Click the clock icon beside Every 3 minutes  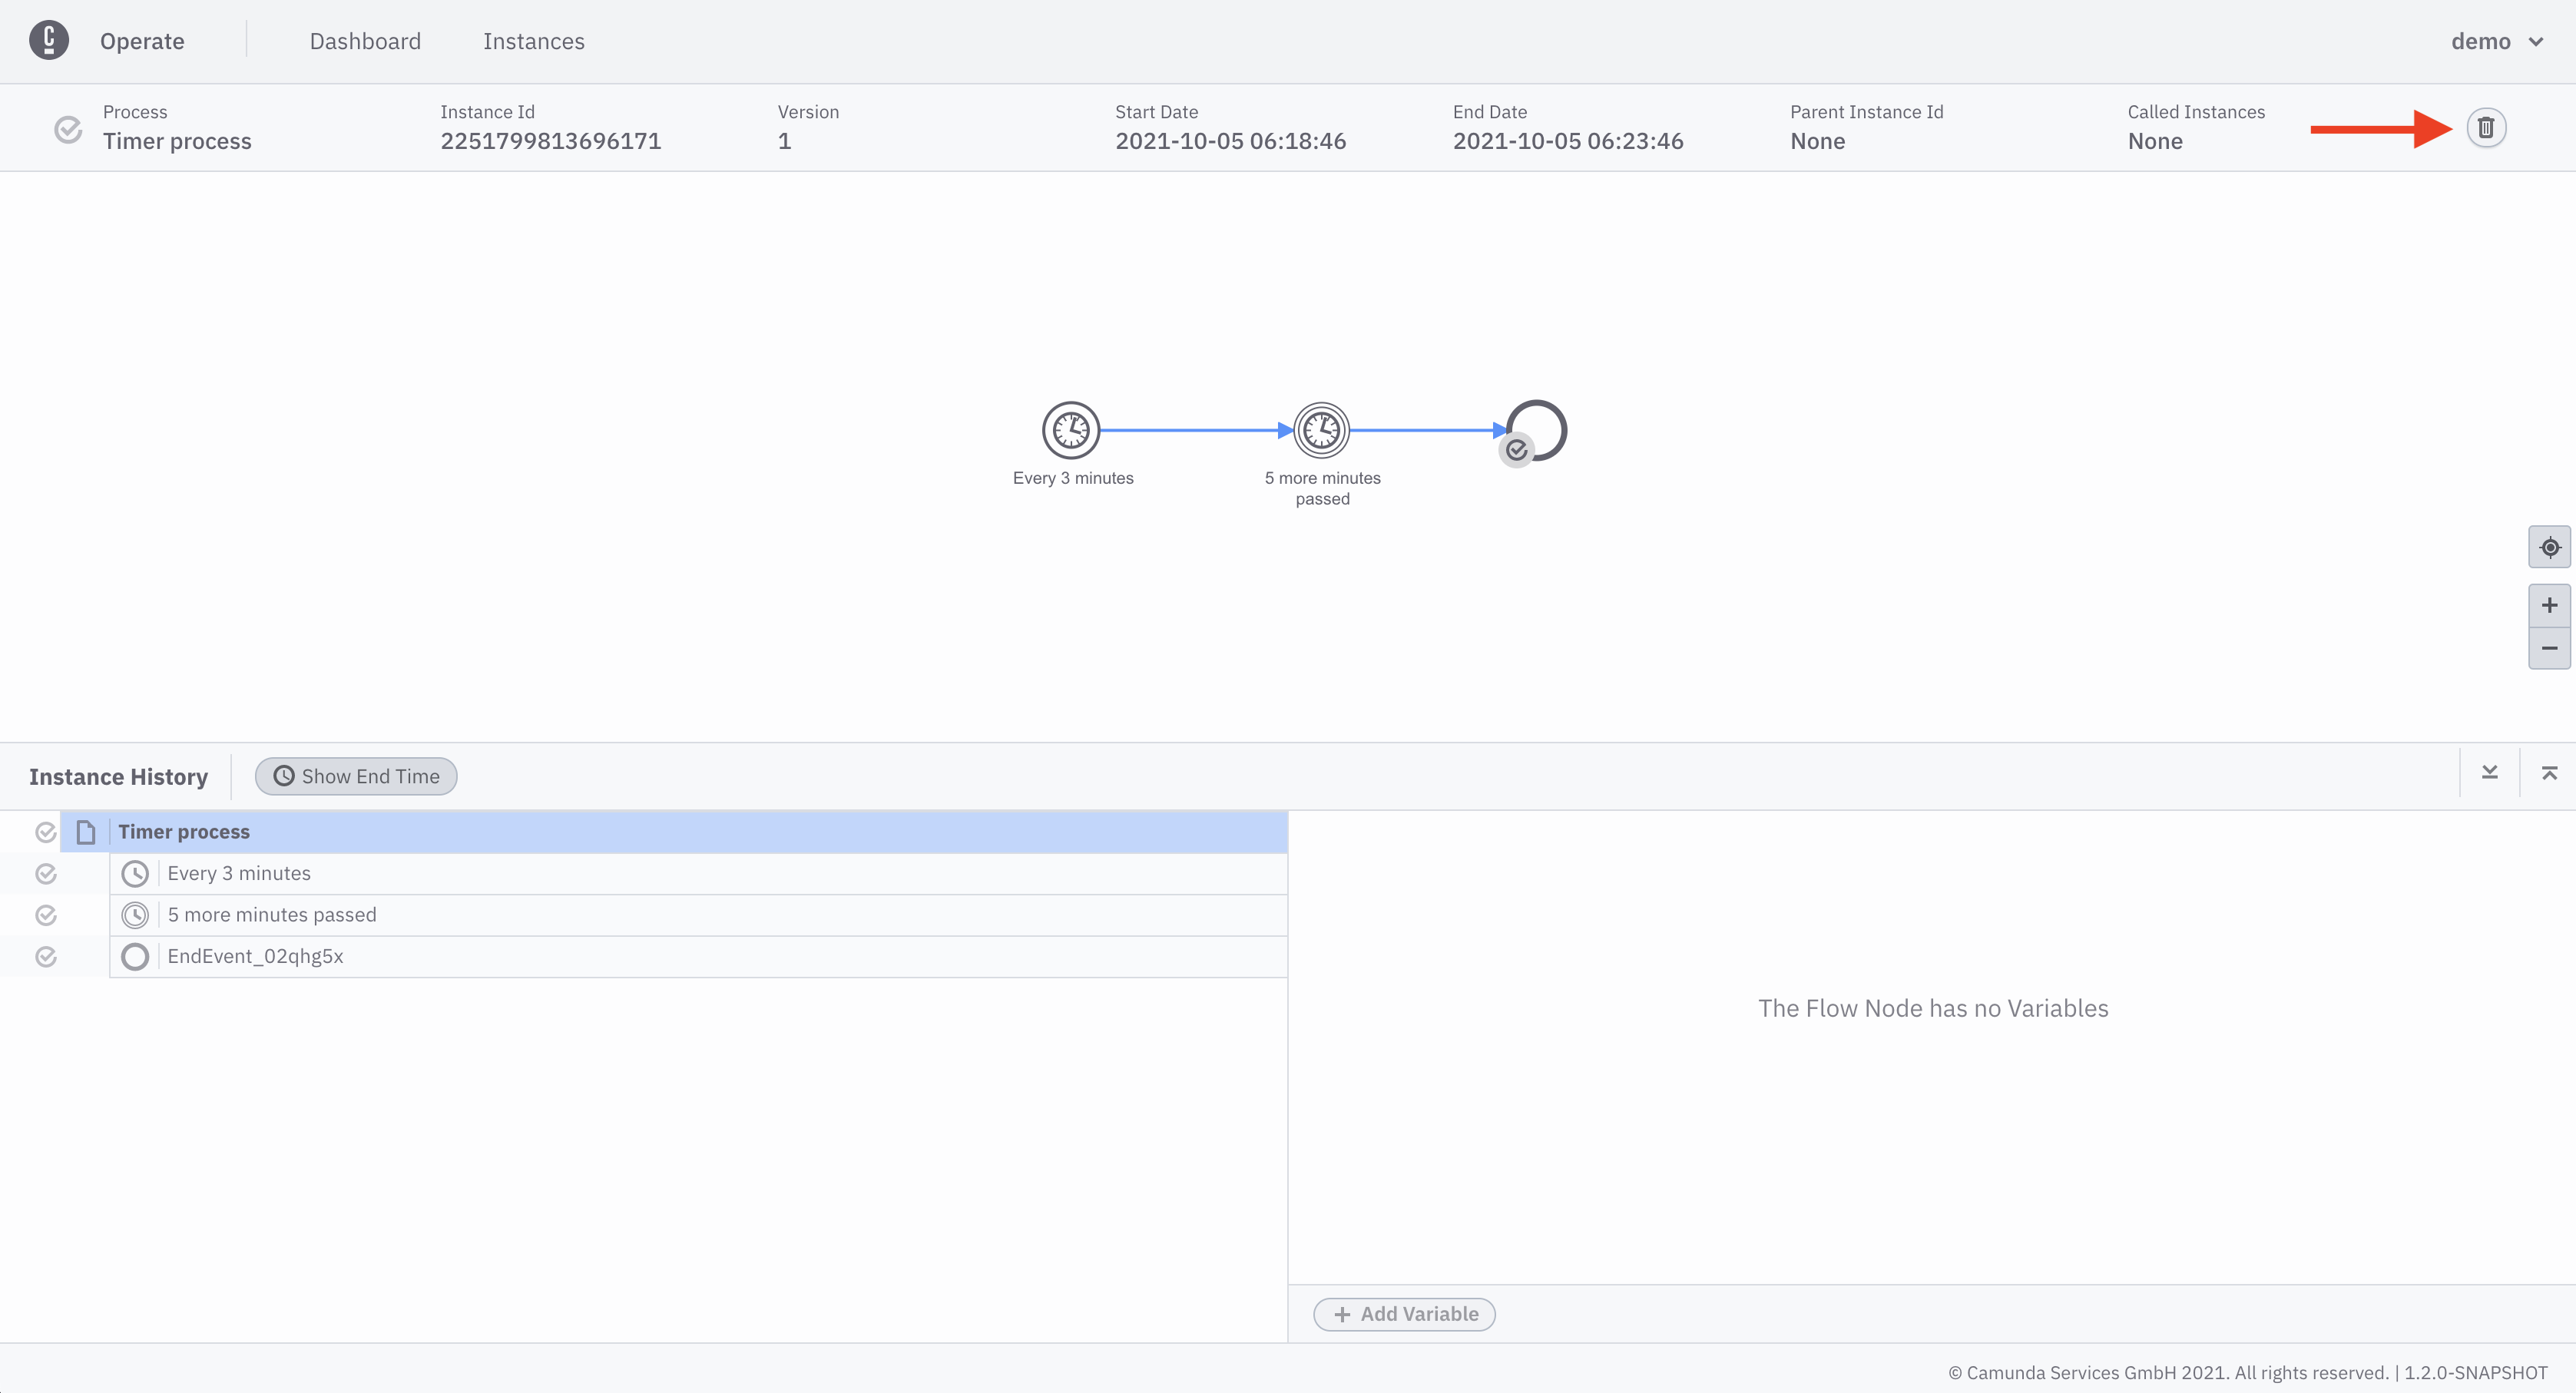coord(136,873)
